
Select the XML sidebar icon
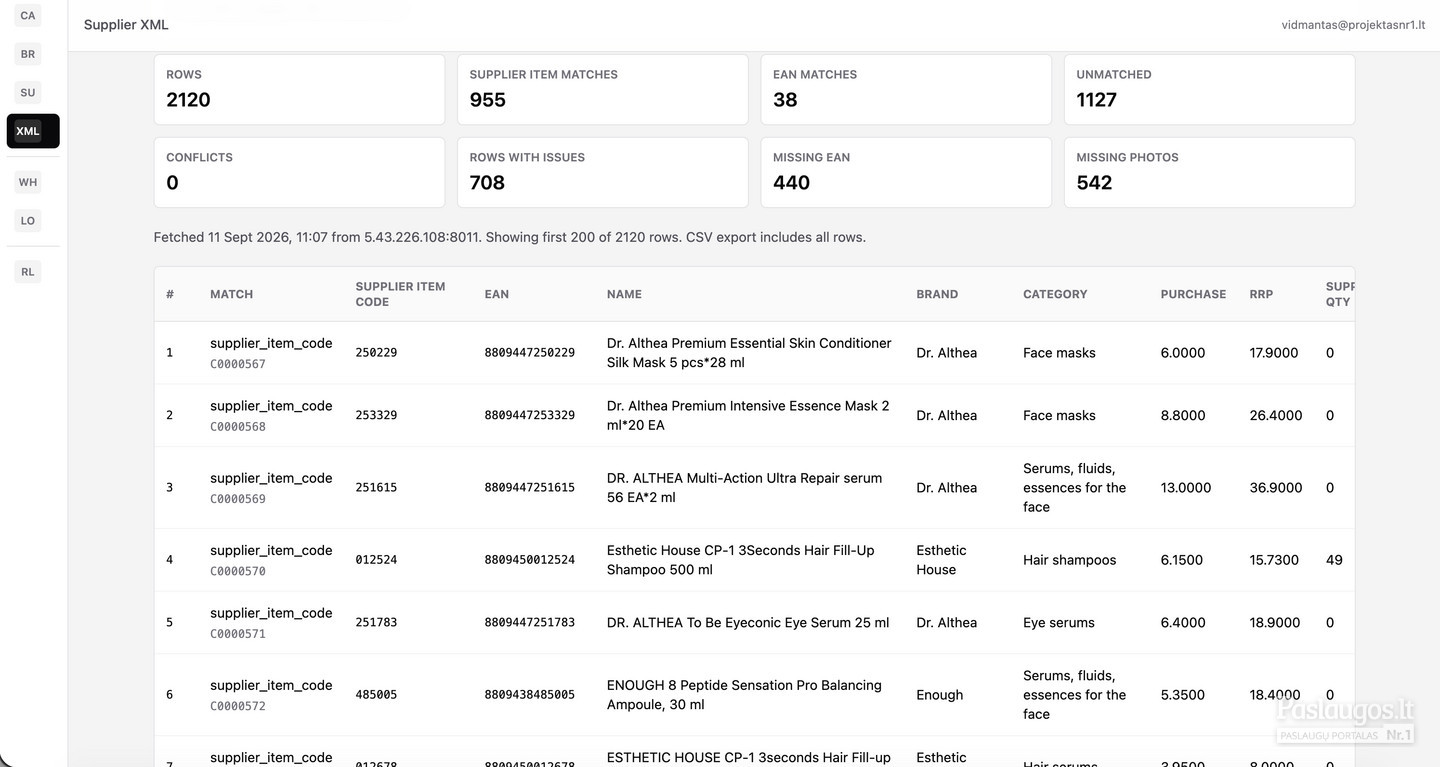[x=33, y=131]
